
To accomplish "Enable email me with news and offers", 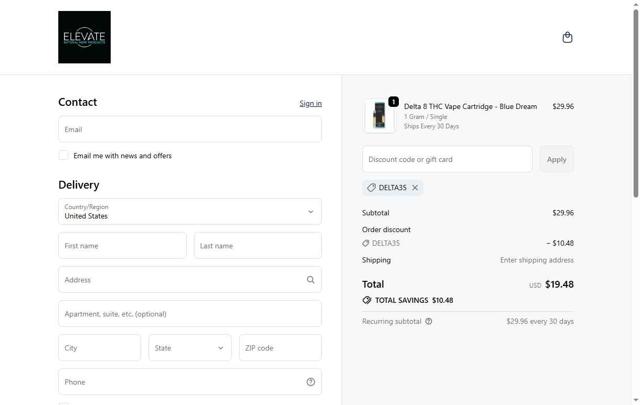I will pos(64,155).
